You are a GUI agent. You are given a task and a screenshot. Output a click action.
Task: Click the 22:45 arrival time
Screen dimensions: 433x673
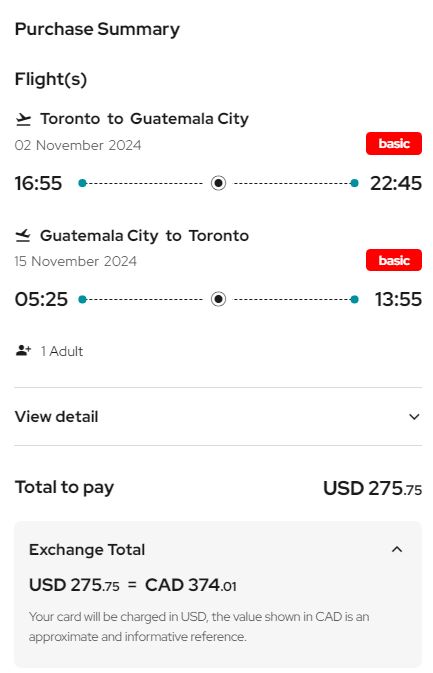(396, 183)
